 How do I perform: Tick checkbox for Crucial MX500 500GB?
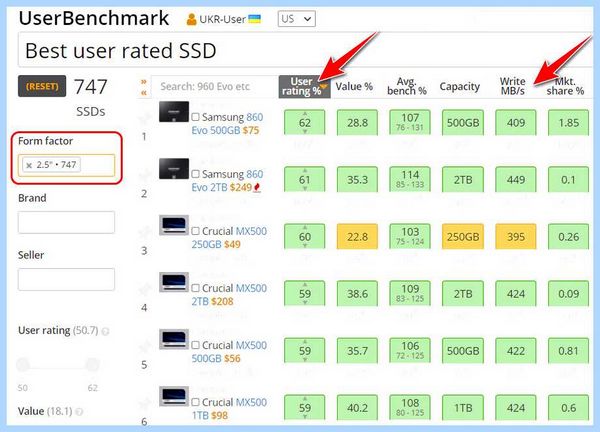click(196, 345)
